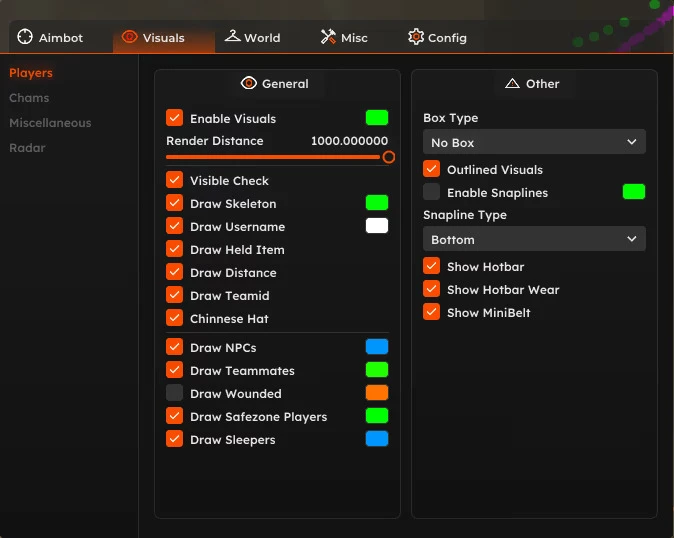Toggle the Draw Skeleton checkbox
The image size is (674, 538).
[x=175, y=203]
